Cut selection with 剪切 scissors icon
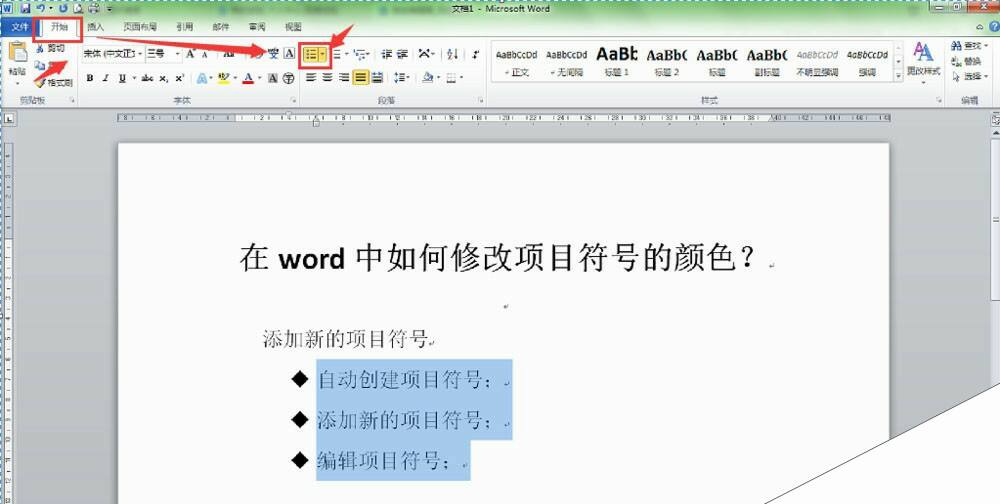This screenshot has height=504, width=1000. (50, 48)
